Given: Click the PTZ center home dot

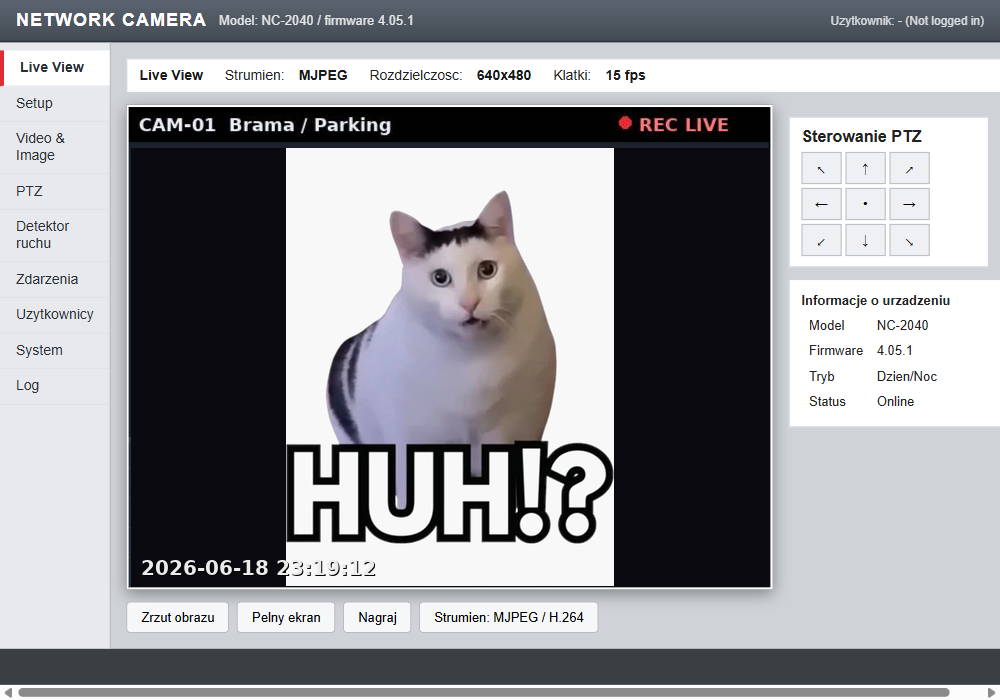Looking at the screenshot, I should [x=865, y=204].
